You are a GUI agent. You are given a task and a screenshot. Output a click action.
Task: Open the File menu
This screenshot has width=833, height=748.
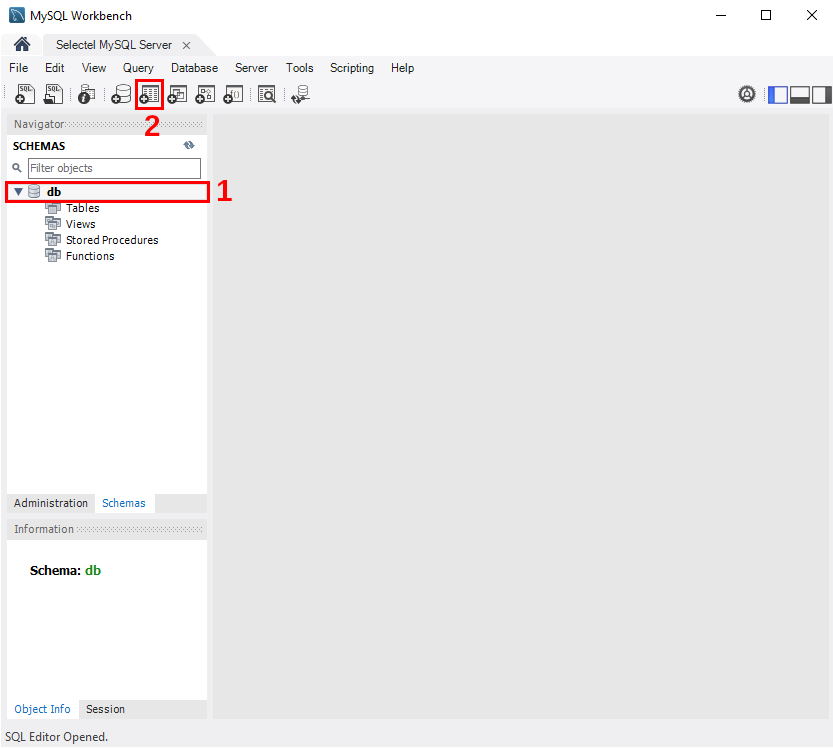(x=19, y=68)
